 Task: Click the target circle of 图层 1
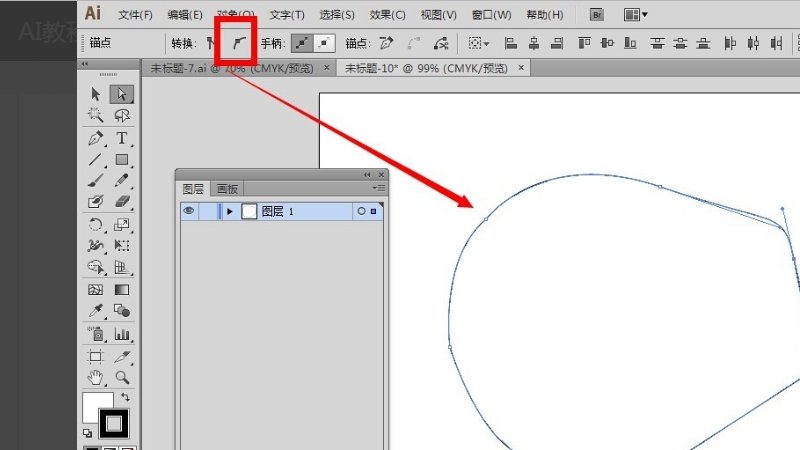361,211
